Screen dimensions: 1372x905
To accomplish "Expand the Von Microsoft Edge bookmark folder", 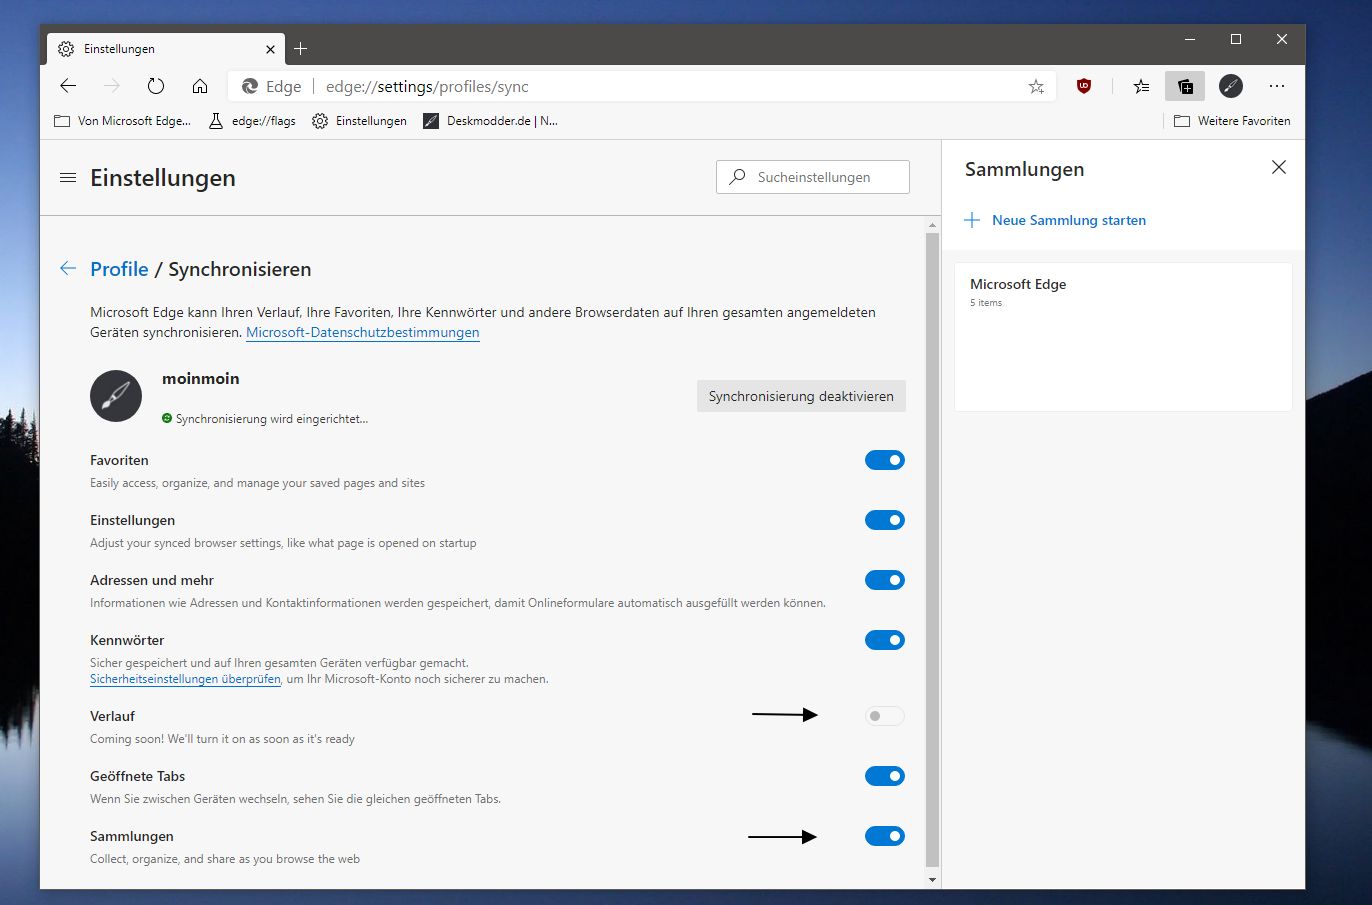I will pos(122,121).
